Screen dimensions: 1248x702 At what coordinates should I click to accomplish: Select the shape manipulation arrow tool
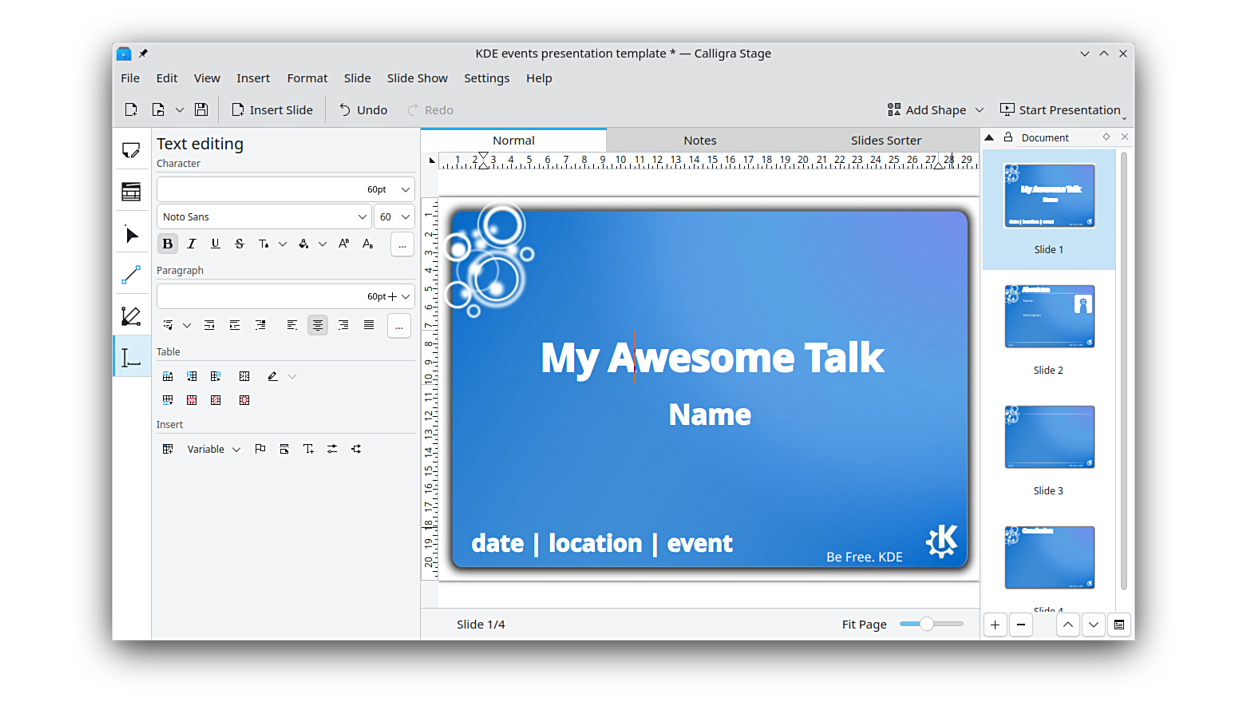point(131,236)
